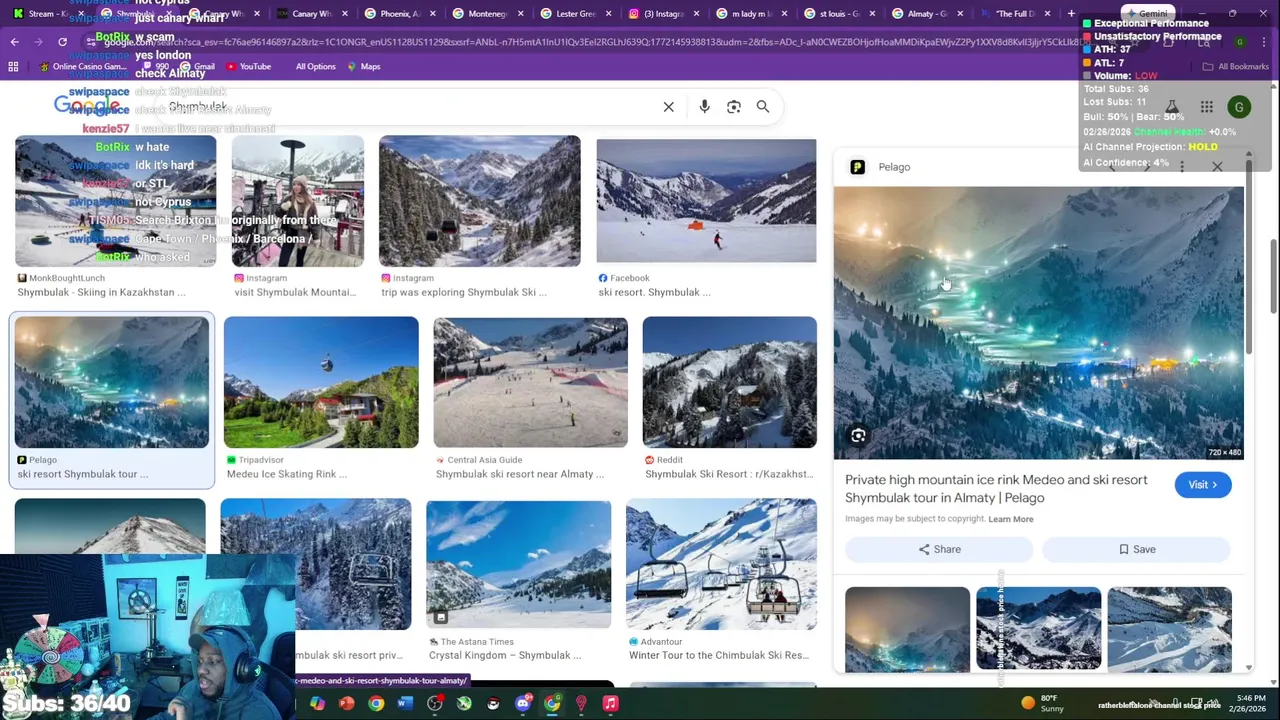Screen dimensions: 1280x720
Task: Open the Learn More copyright link
Action: (x=1011, y=519)
